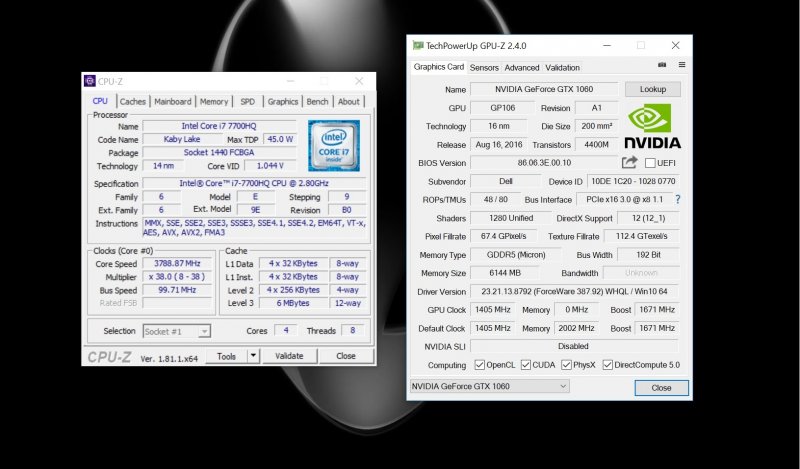
Task: Click the Bus Speed value 99.71 MHz
Action: [x=177, y=290]
